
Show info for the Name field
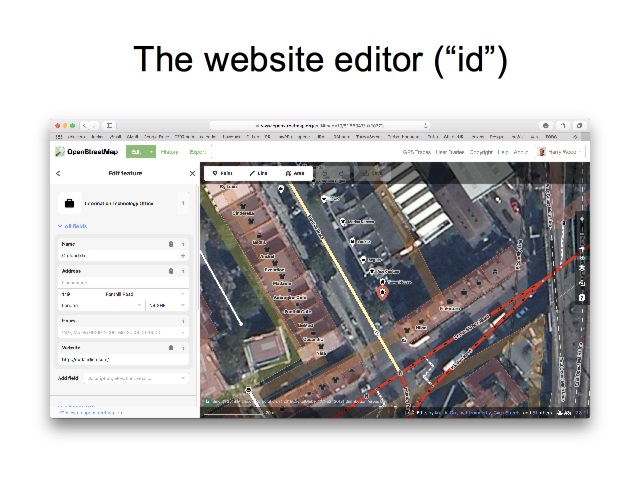183,244
